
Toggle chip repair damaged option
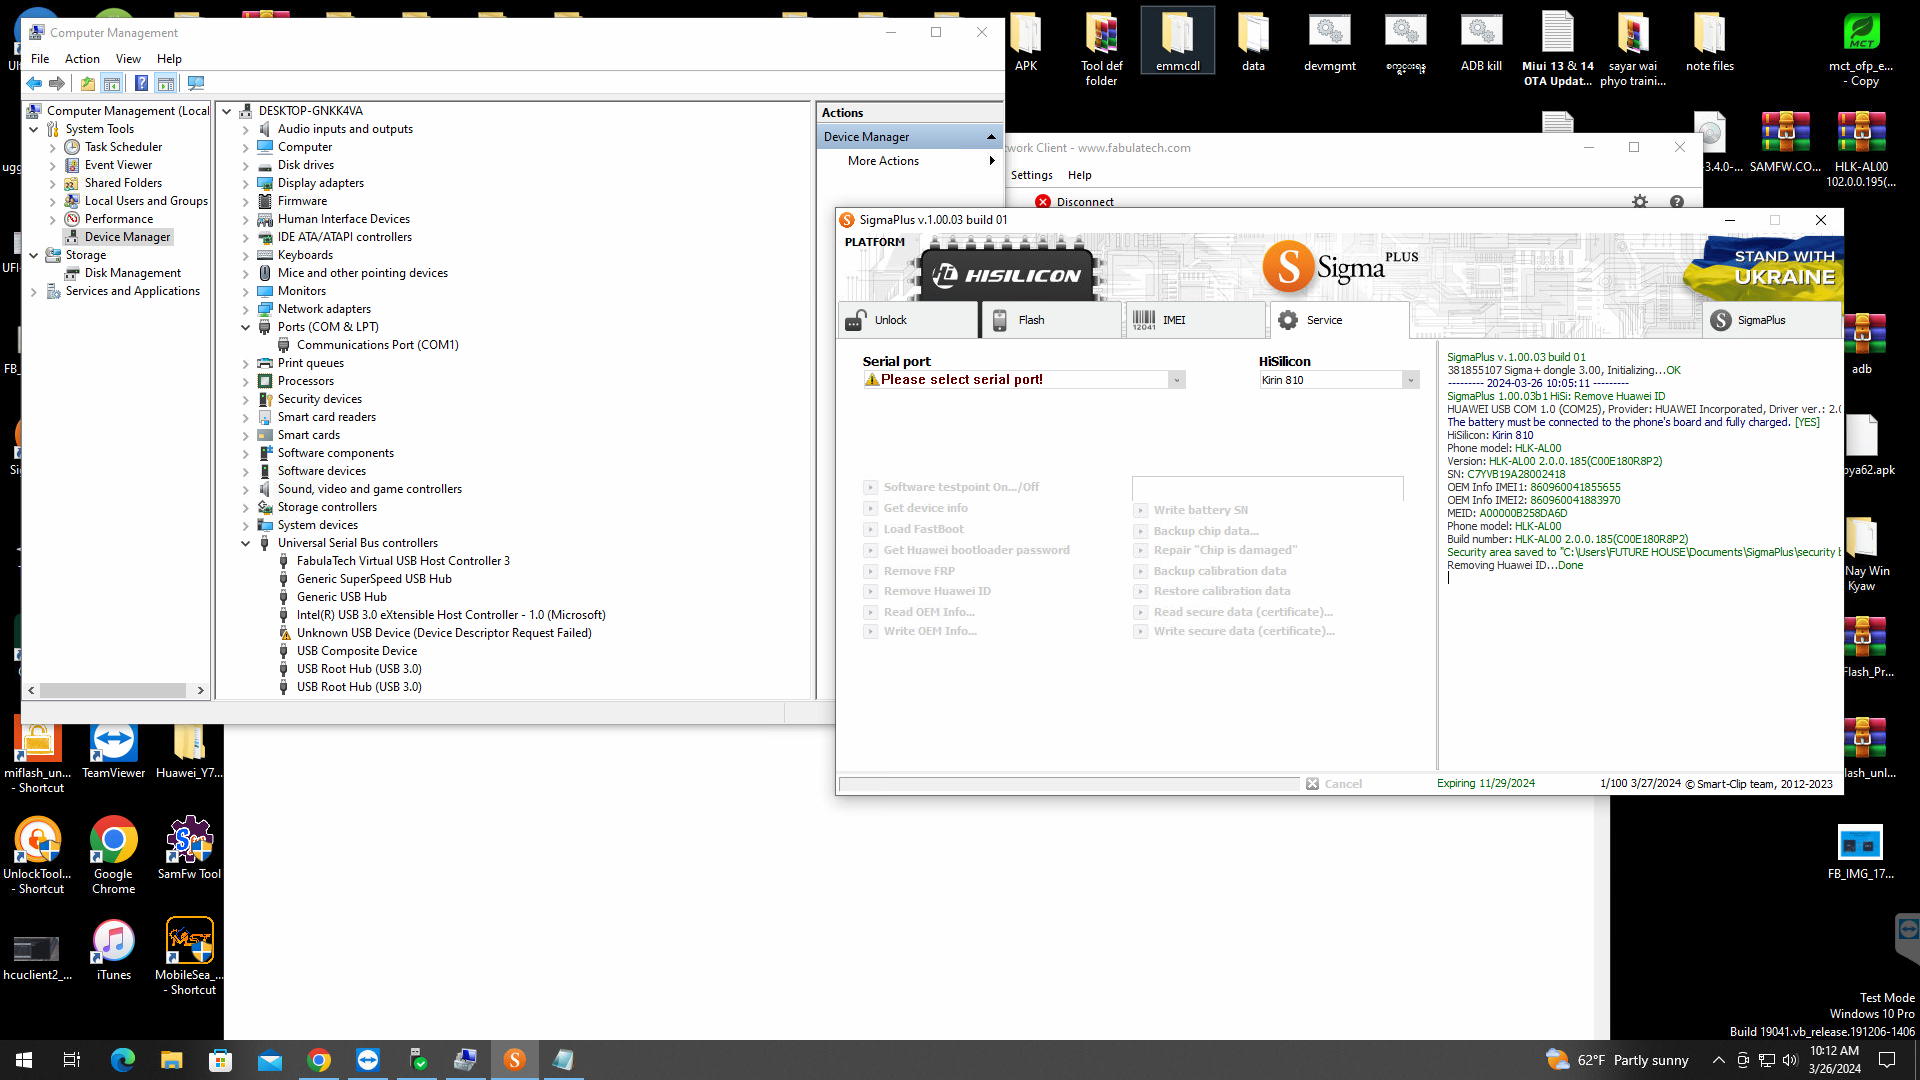pyautogui.click(x=1139, y=550)
